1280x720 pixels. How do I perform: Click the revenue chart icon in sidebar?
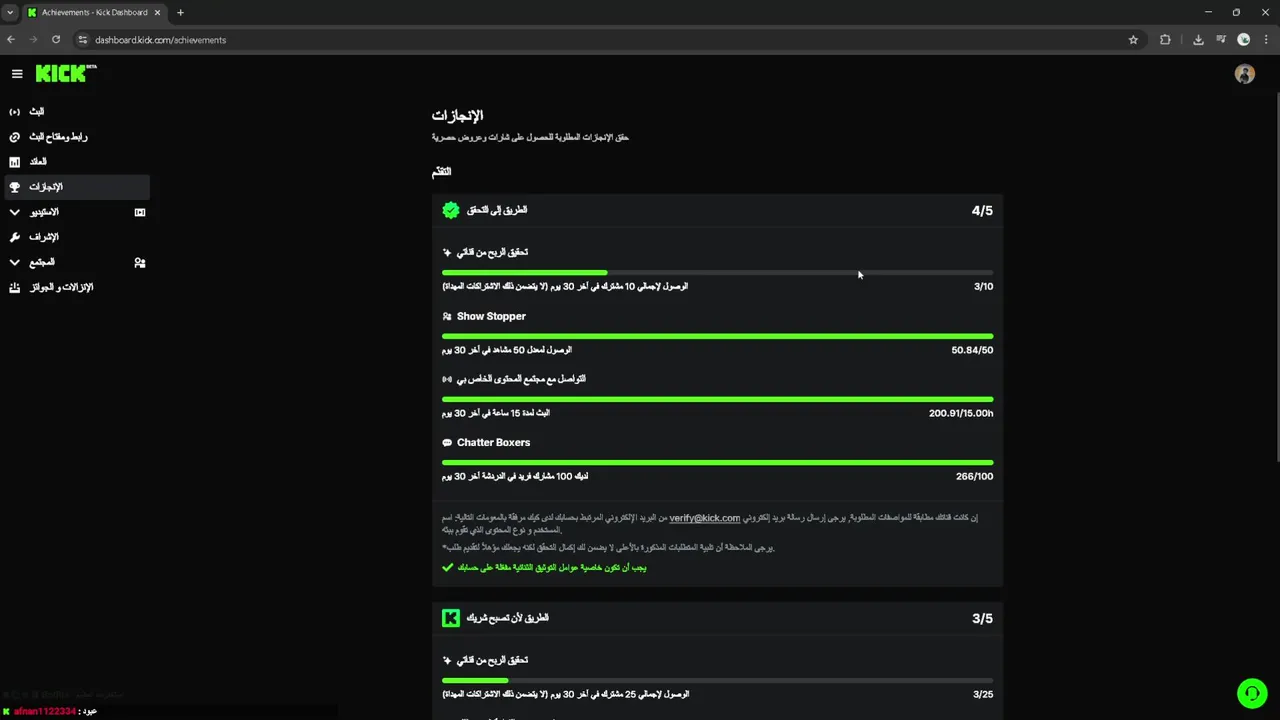point(14,162)
